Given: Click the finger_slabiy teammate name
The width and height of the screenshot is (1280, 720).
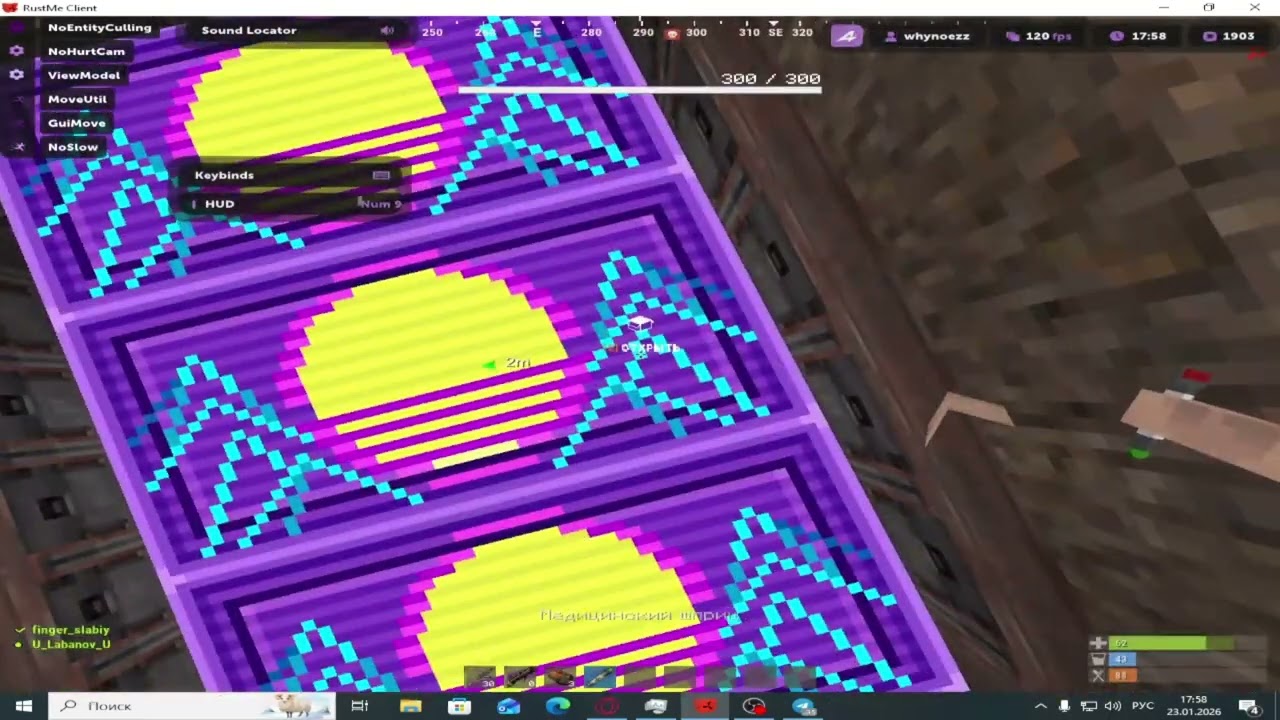Looking at the screenshot, I should point(70,630).
